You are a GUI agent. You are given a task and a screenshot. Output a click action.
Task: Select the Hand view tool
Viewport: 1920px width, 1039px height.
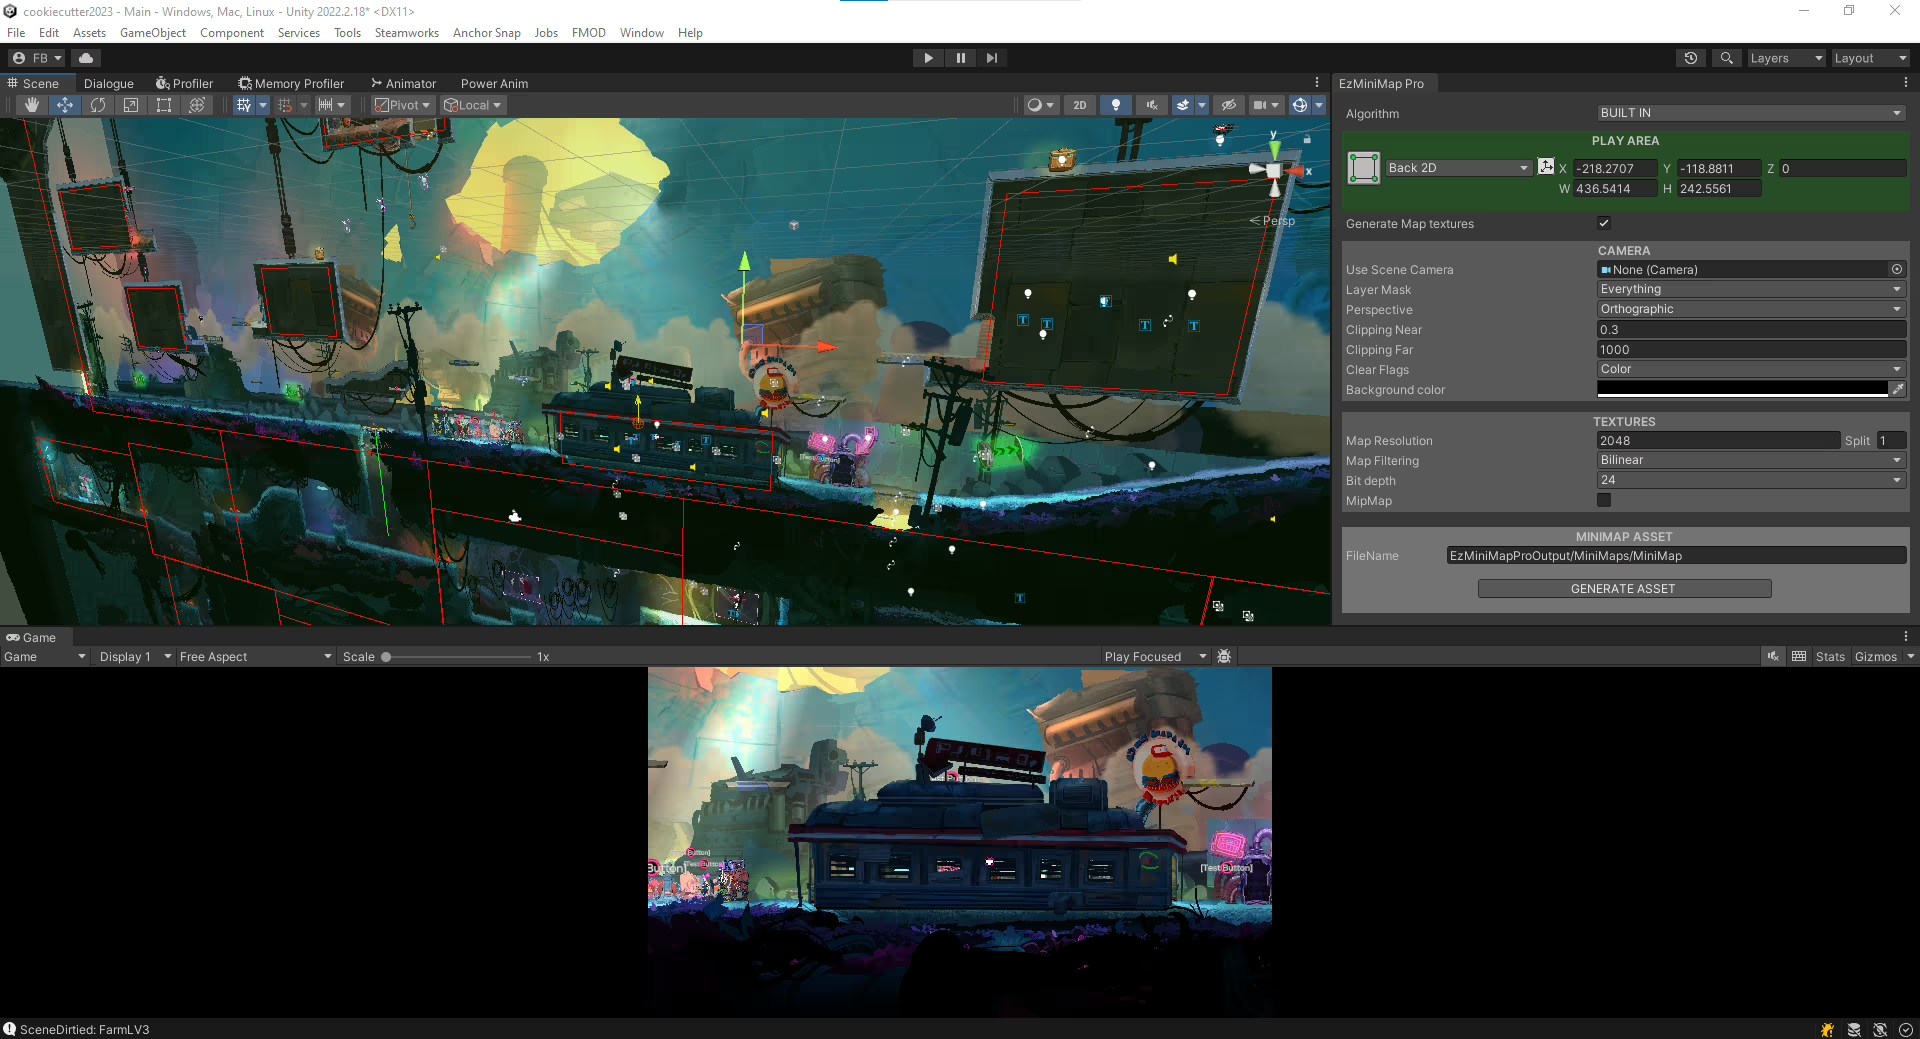(32, 105)
